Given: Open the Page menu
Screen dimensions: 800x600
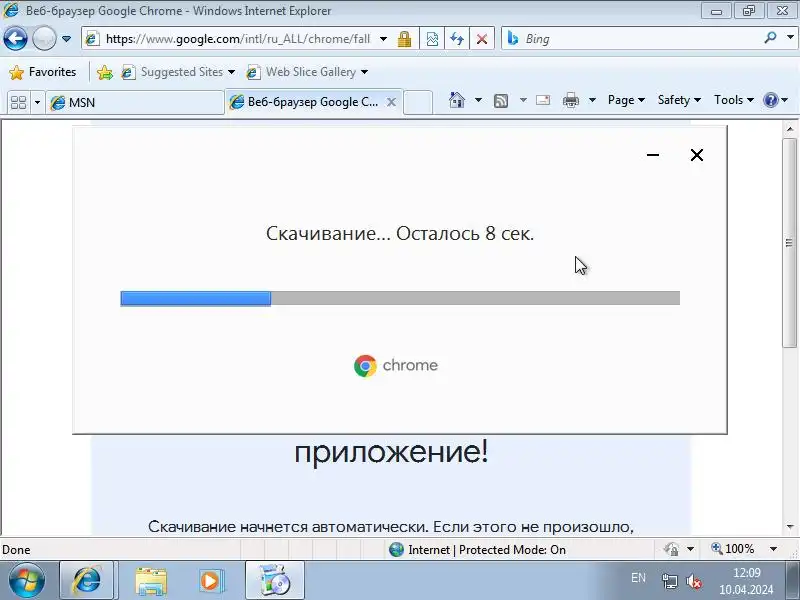Looking at the screenshot, I should [626, 100].
